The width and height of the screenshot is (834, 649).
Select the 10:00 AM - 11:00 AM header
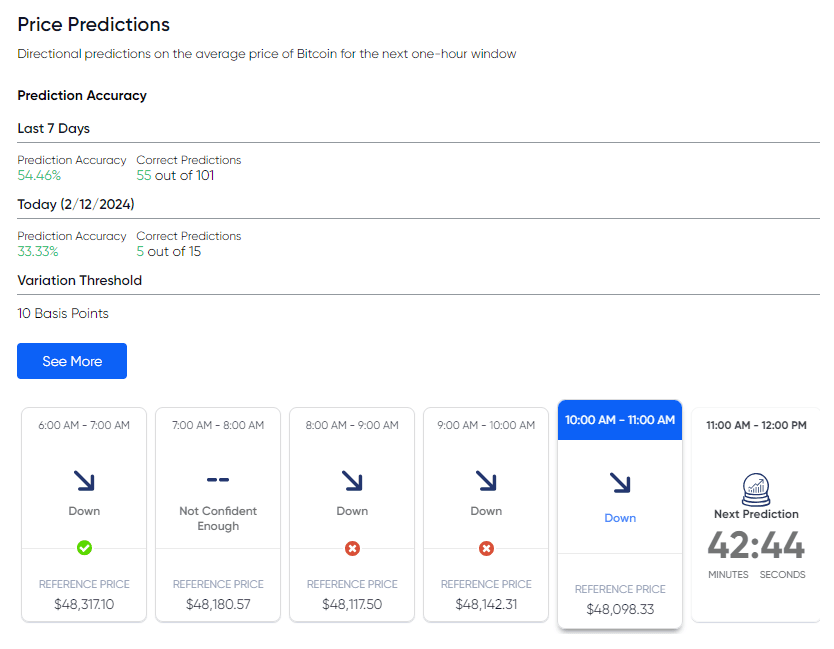(620, 420)
